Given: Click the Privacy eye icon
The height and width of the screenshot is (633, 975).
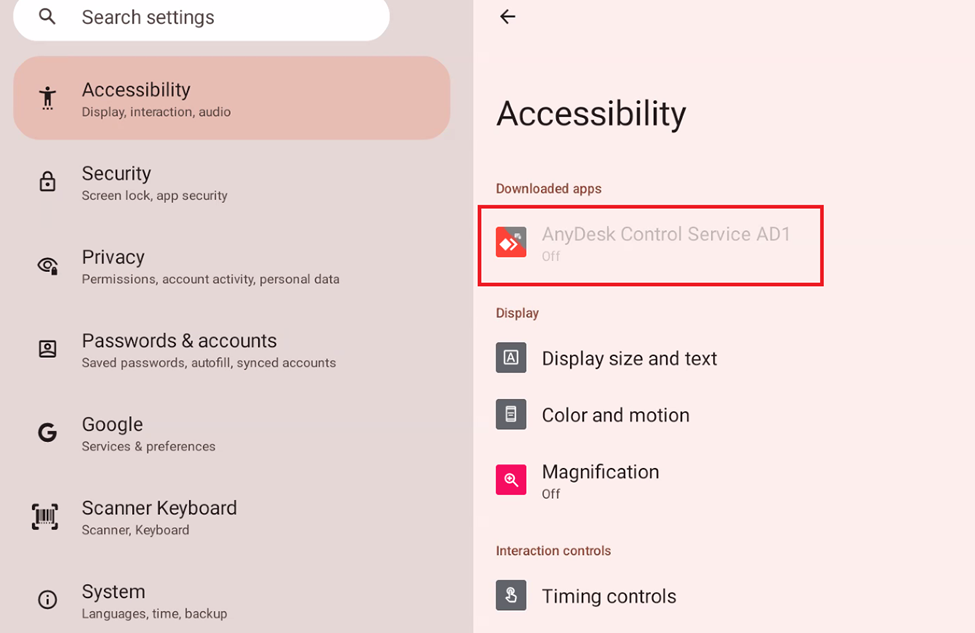Looking at the screenshot, I should tap(48, 266).
